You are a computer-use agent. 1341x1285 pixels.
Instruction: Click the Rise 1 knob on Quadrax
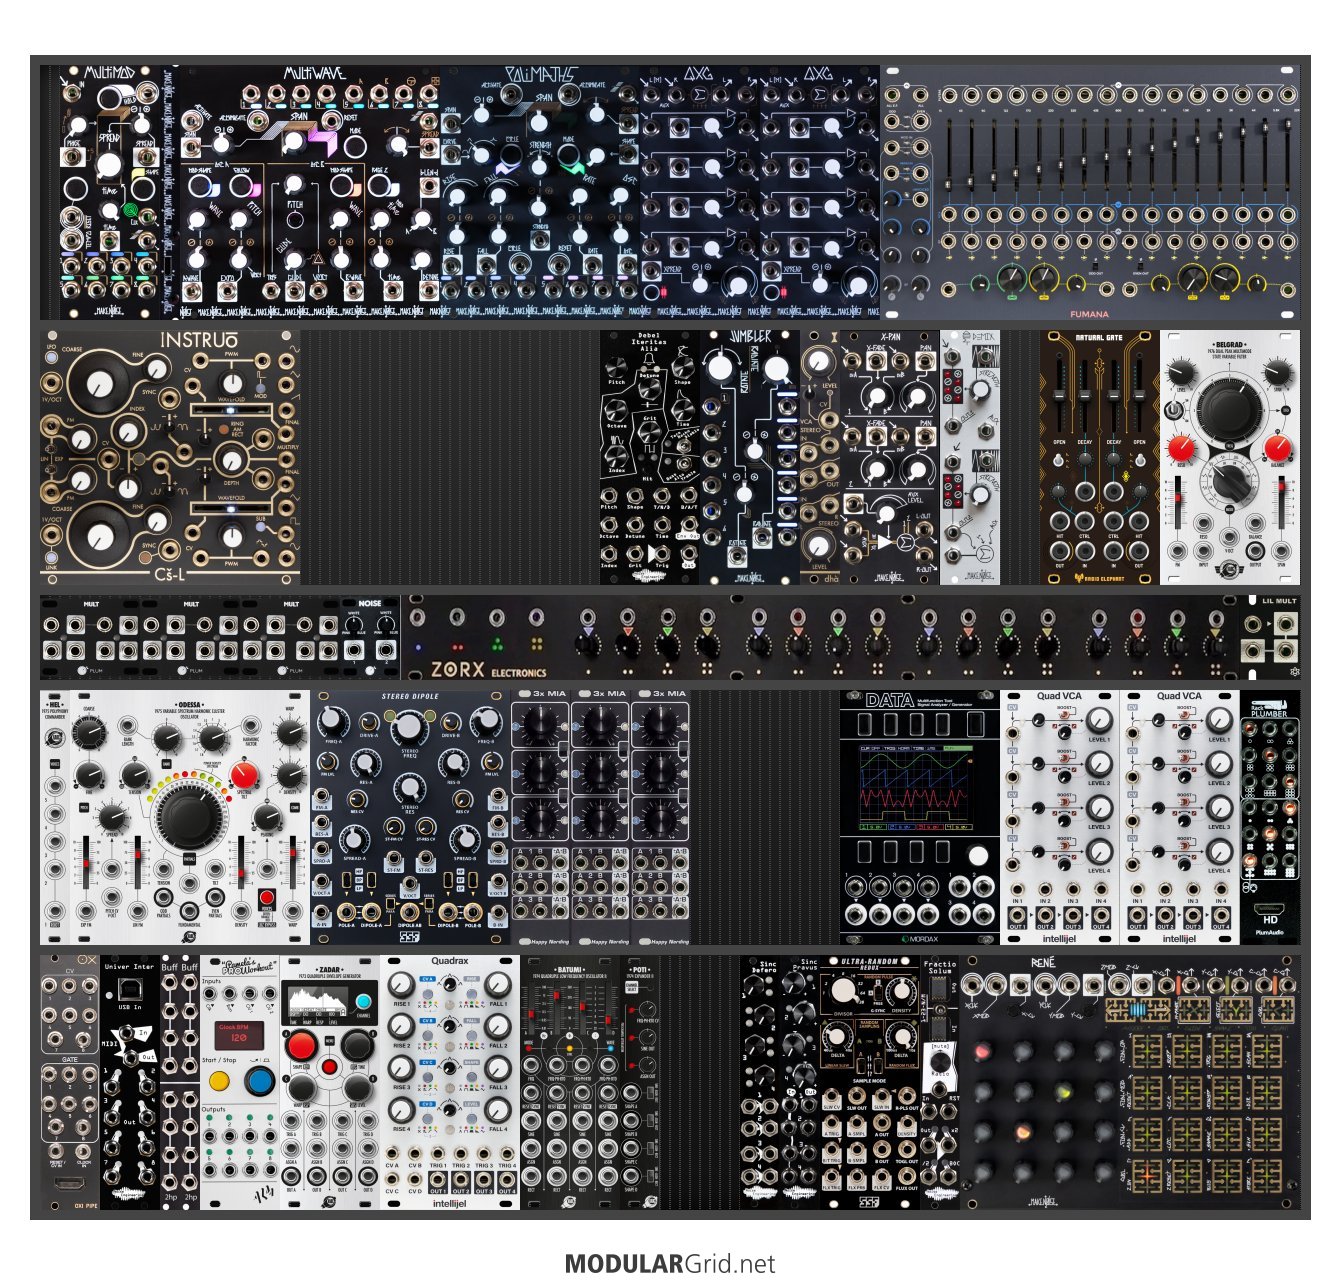[x=401, y=986]
